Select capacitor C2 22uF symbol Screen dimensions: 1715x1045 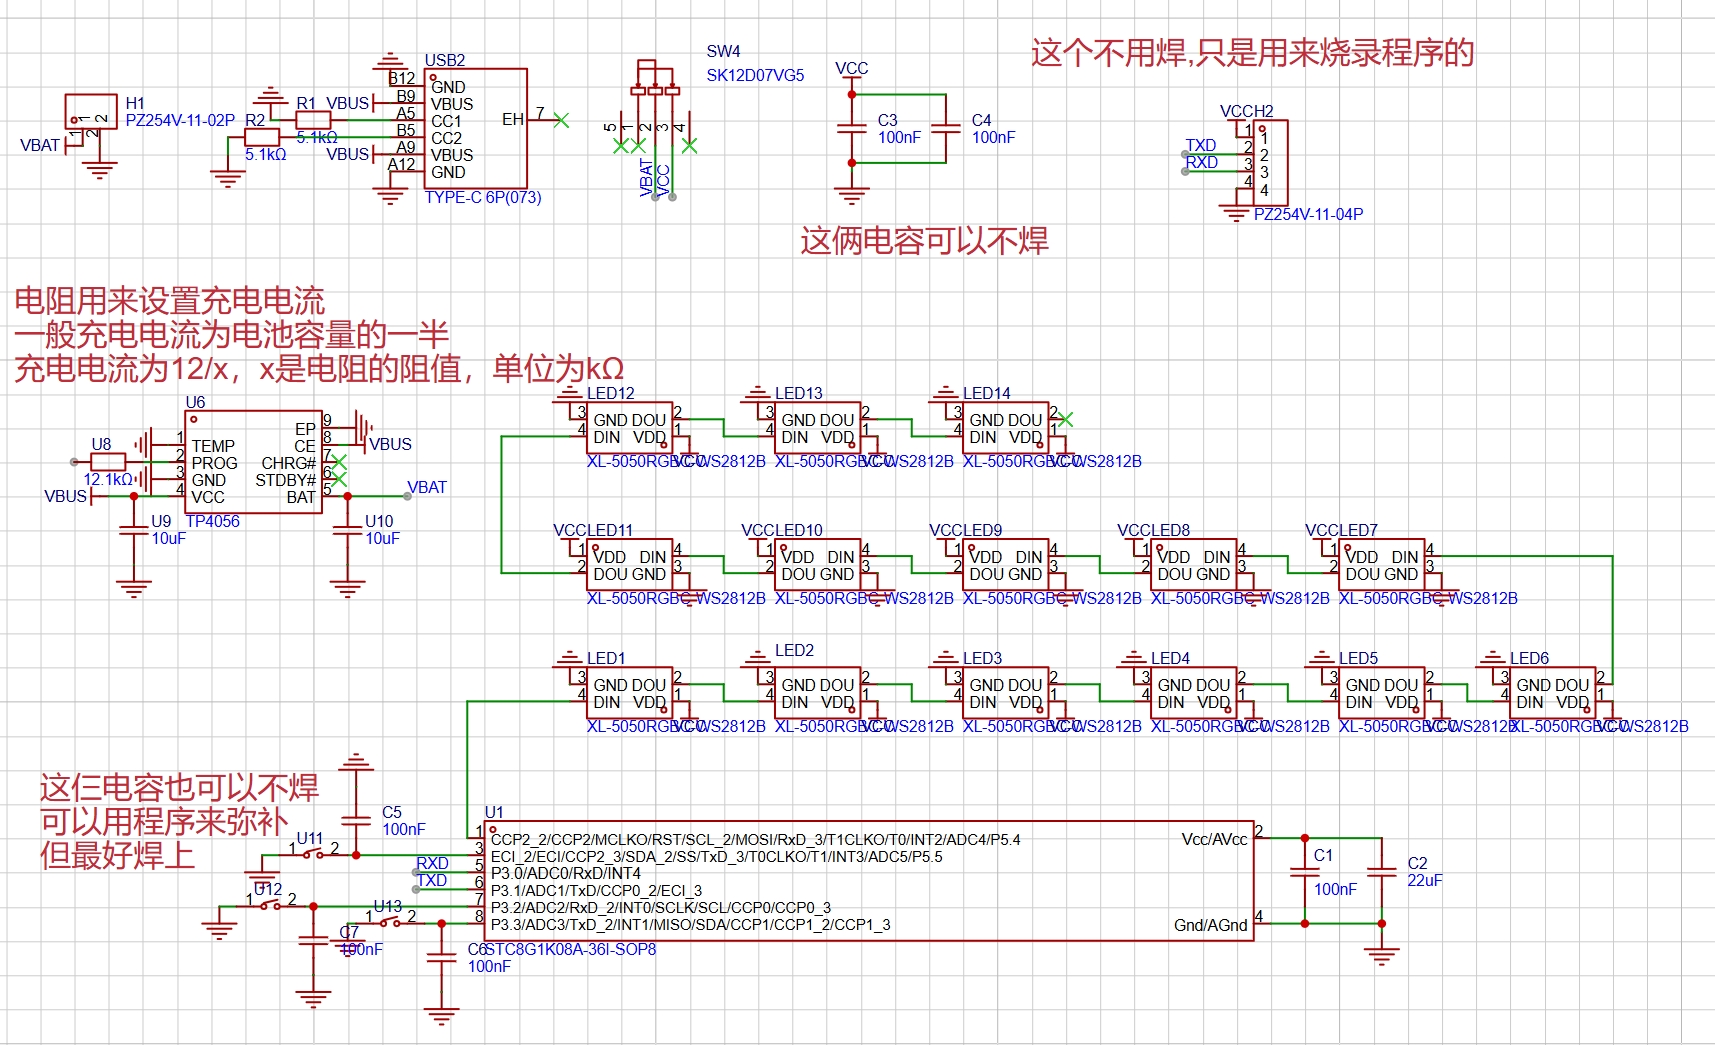click(1381, 872)
